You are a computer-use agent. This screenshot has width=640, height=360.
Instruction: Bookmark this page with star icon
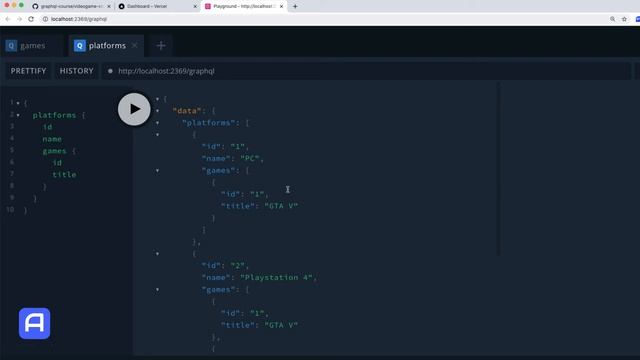coord(624,19)
